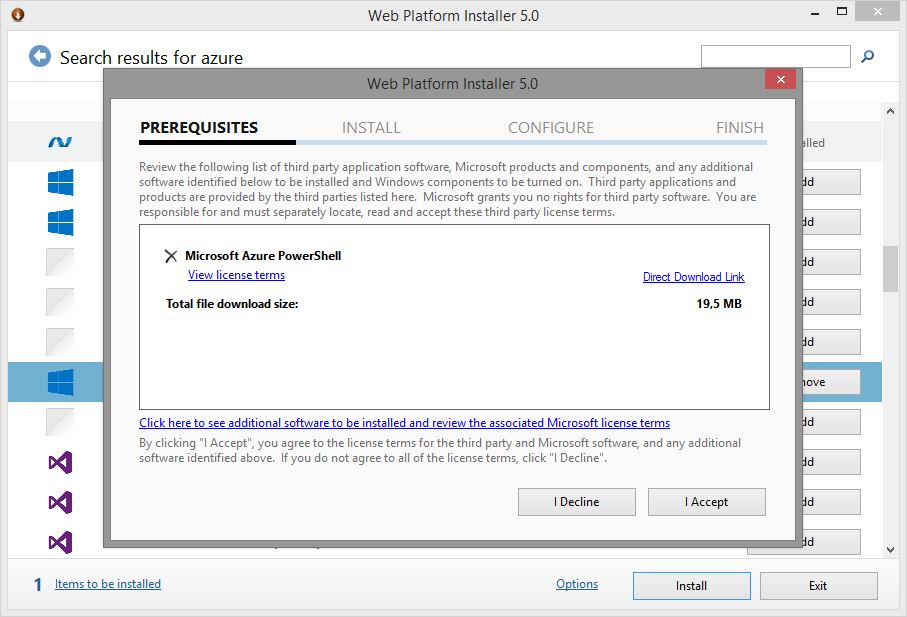907x617 pixels.
Task: Click the Total file download size label
Action: tap(232, 304)
